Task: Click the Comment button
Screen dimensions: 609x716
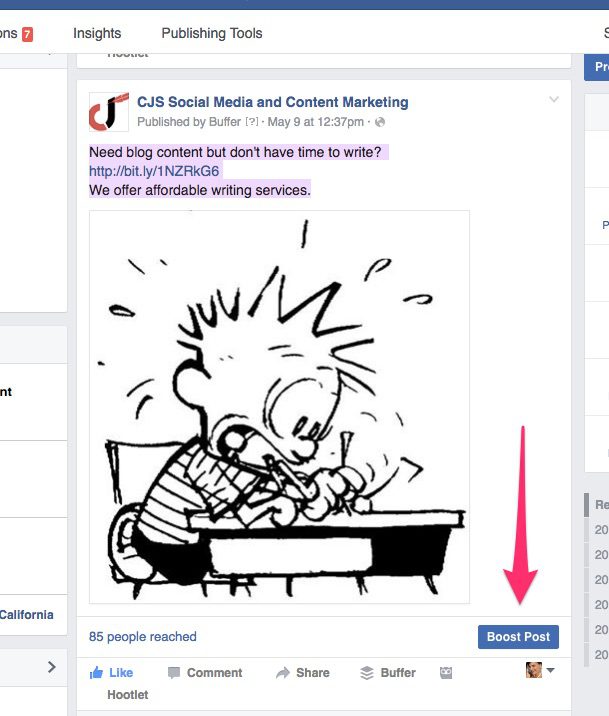Action: tap(205, 673)
